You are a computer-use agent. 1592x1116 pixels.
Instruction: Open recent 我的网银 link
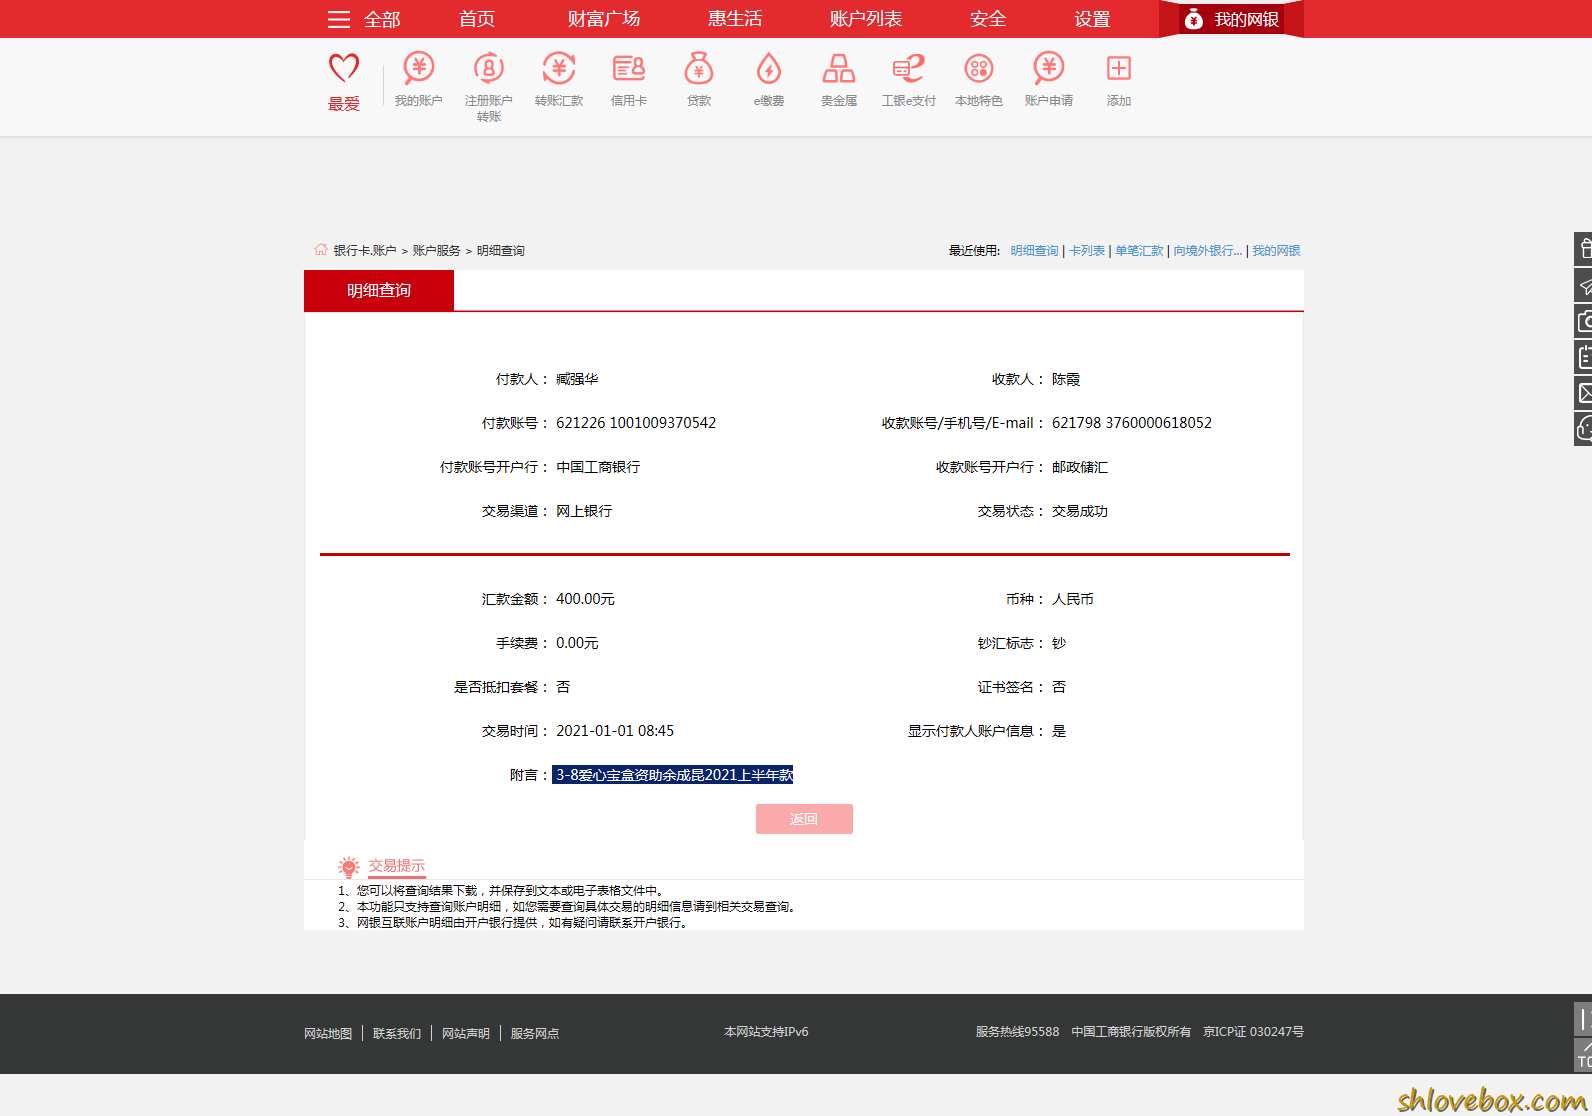coord(1276,251)
